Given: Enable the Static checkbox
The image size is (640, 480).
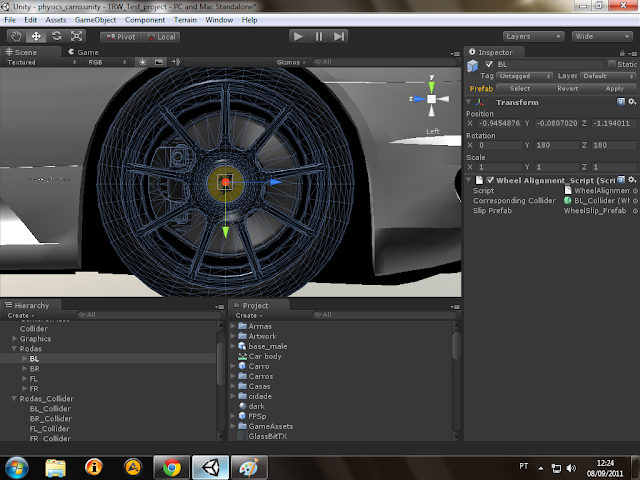Looking at the screenshot, I should (x=613, y=64).
